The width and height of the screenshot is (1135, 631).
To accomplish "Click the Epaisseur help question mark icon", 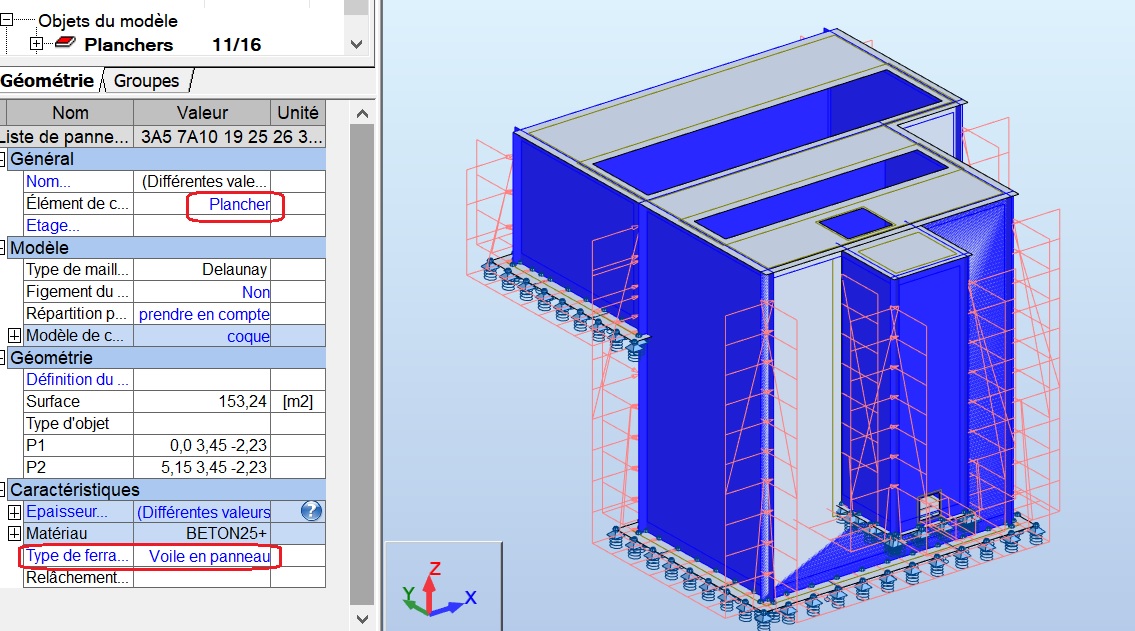I will point(311,511).
